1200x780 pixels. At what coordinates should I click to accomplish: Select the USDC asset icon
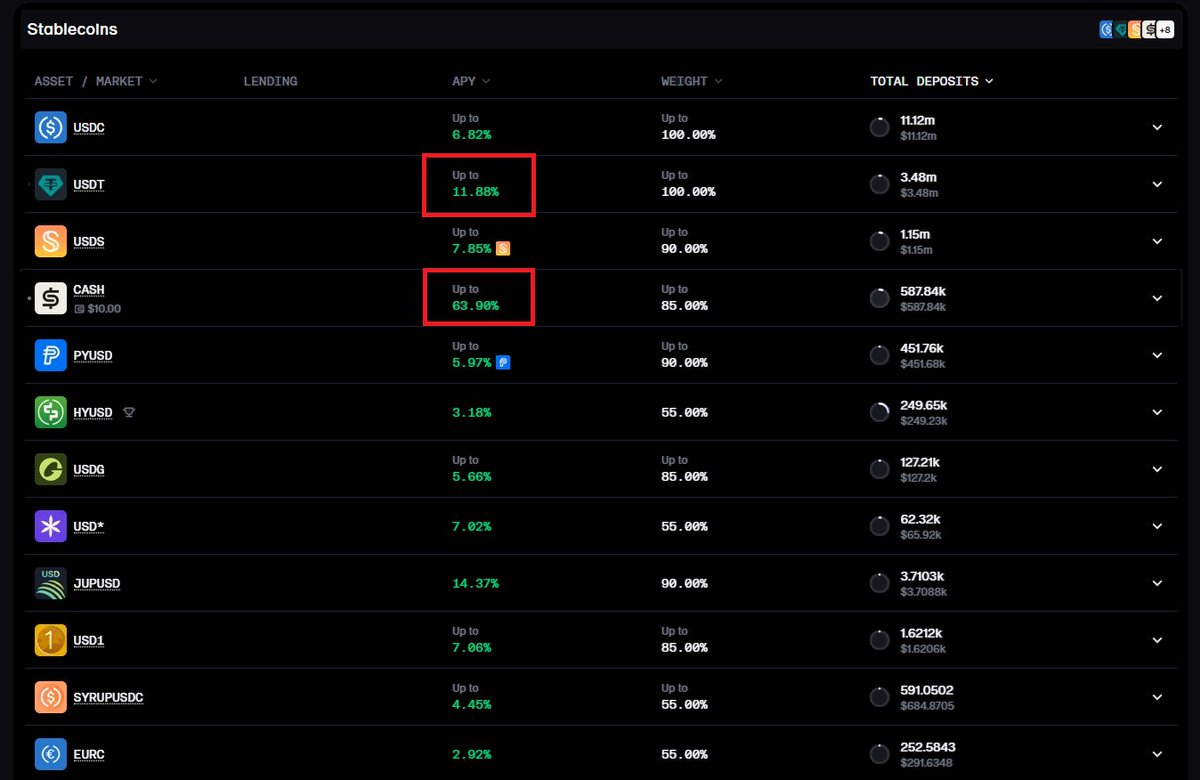coord(50,127)
